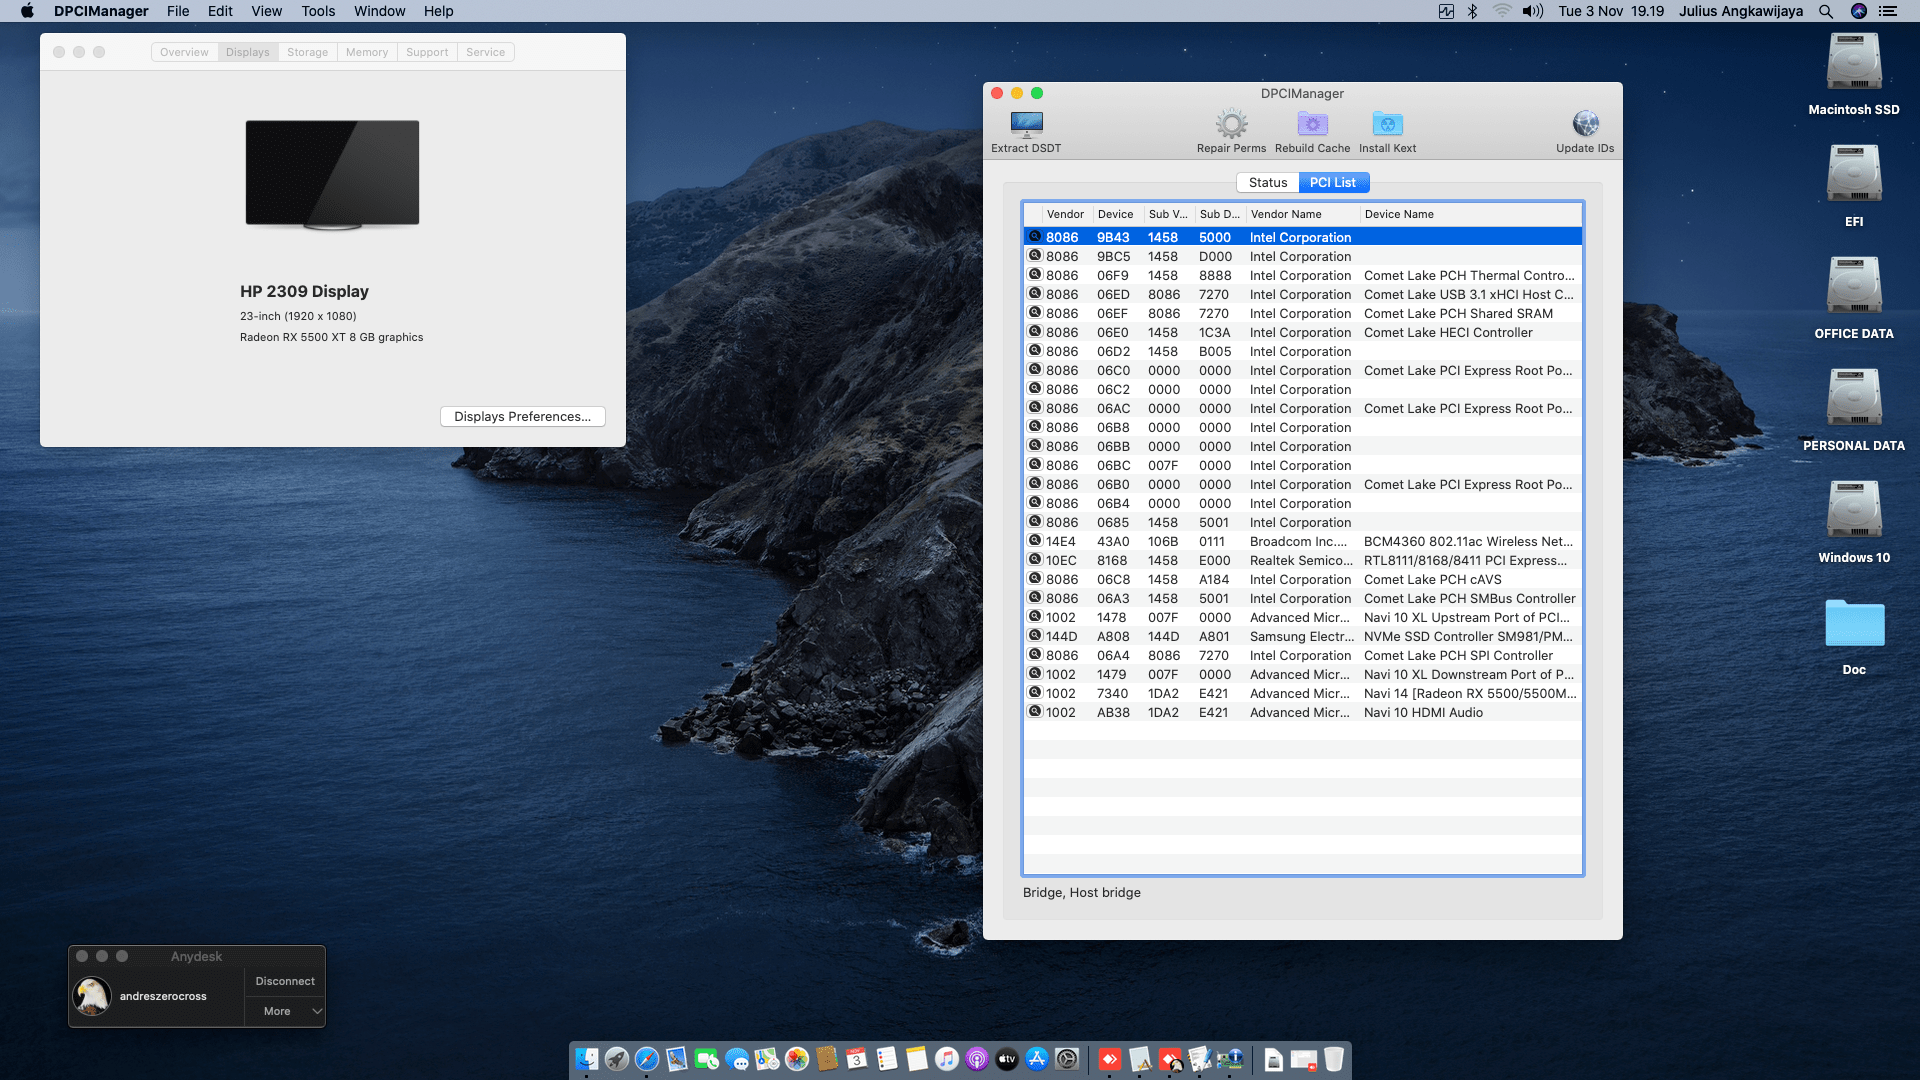Switch to the Storage tab

[307, 52]
